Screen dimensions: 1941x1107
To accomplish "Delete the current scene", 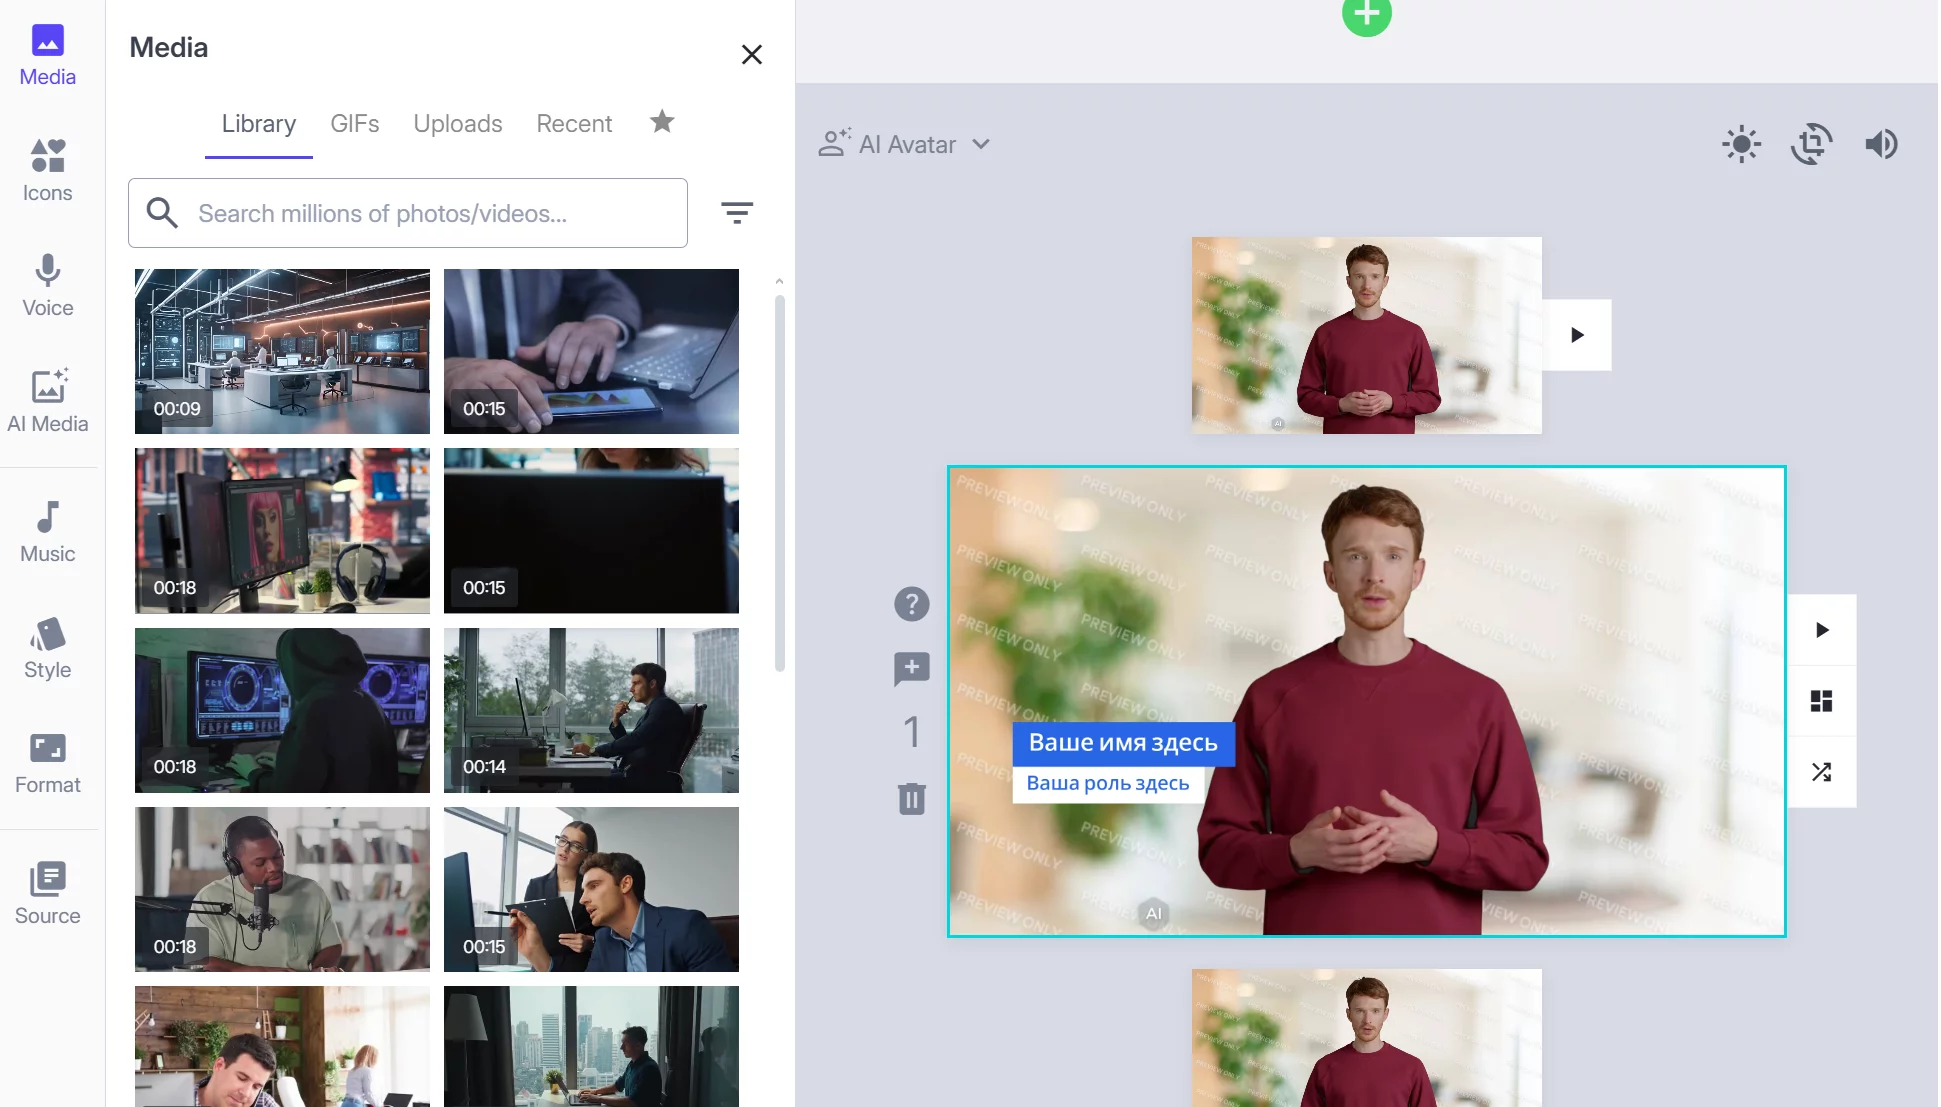I will click(911, 798).
